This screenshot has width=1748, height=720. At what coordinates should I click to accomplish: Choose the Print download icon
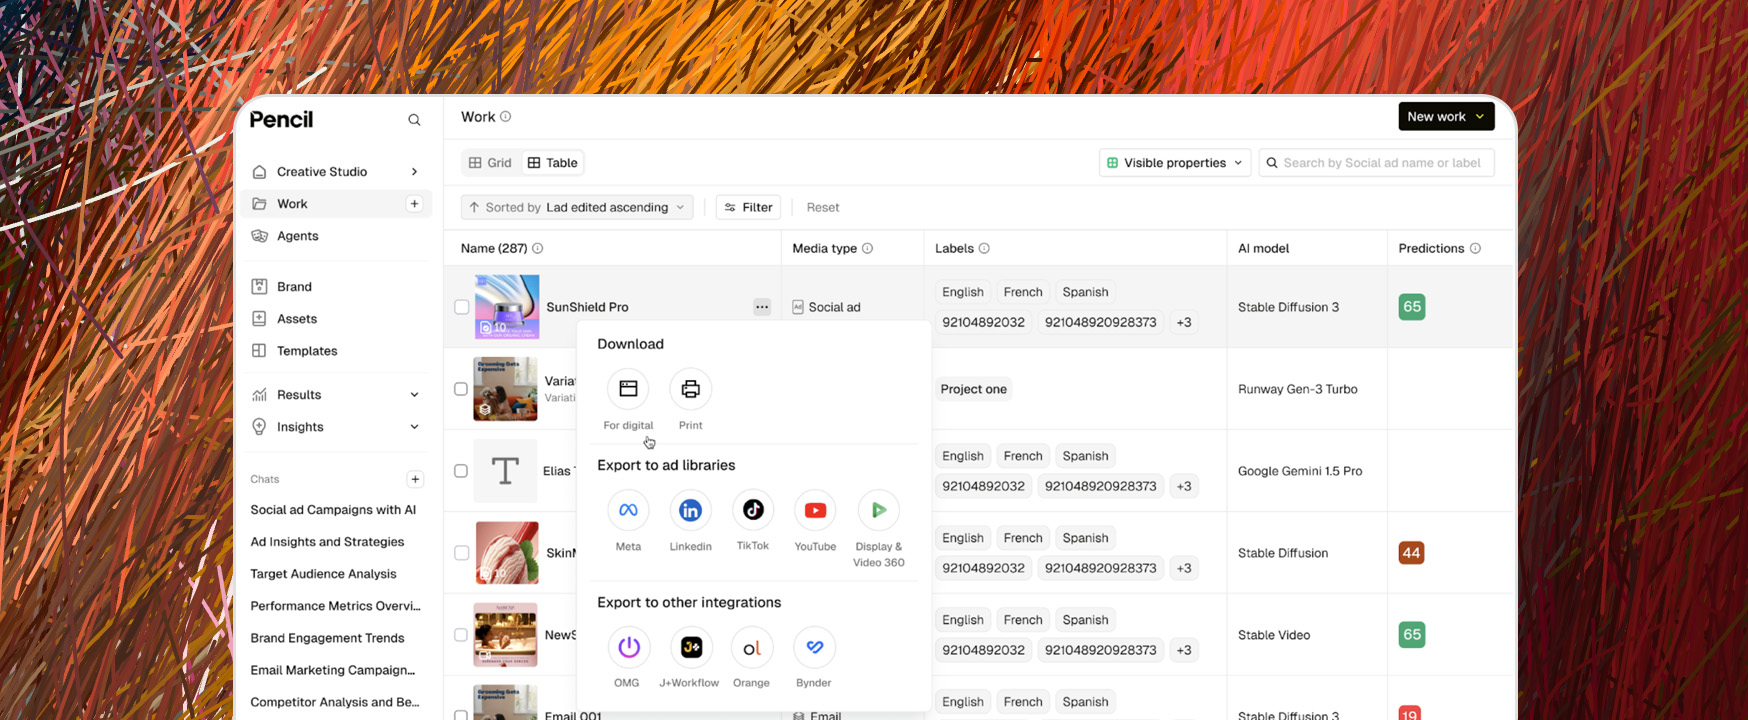click(690, 389)
